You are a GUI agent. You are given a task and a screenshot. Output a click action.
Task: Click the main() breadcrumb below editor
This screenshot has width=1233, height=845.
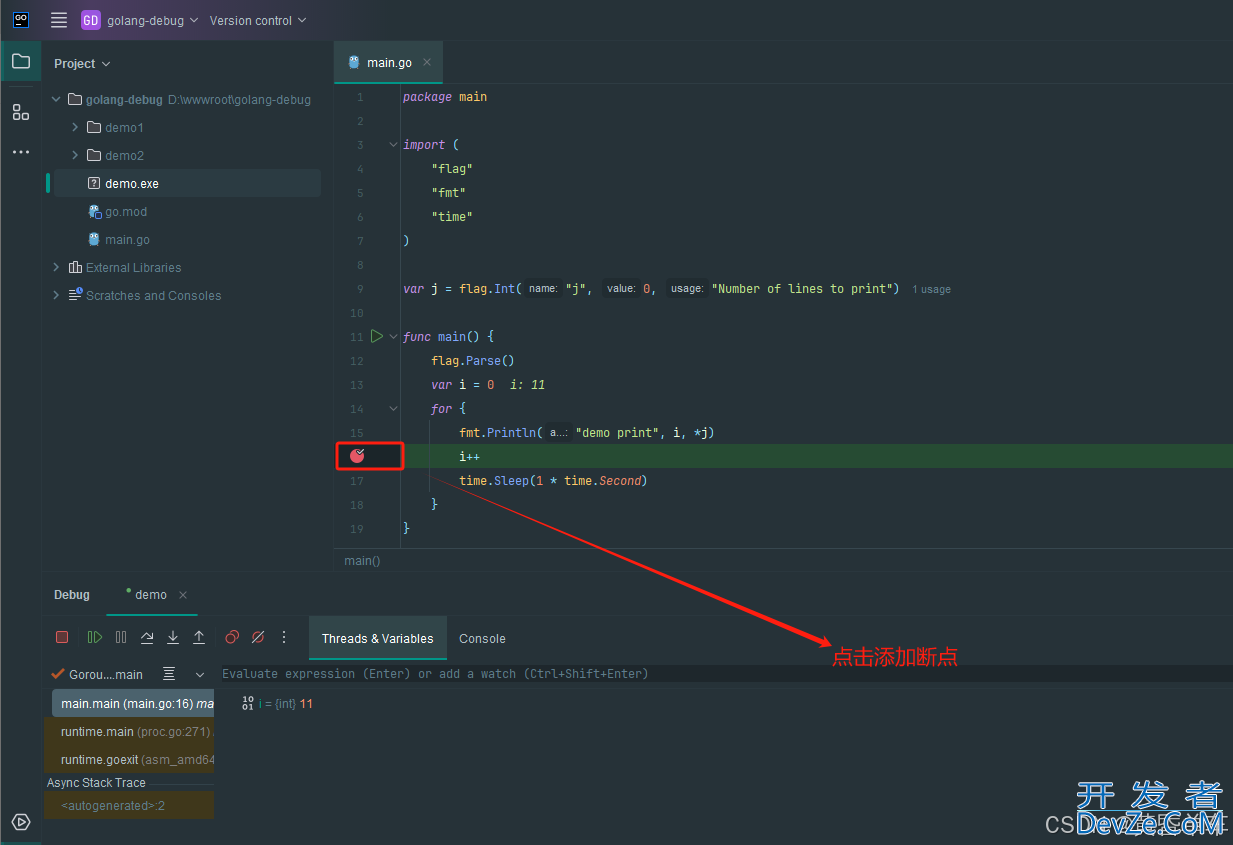pyautogui.click(x=362, y=561)
